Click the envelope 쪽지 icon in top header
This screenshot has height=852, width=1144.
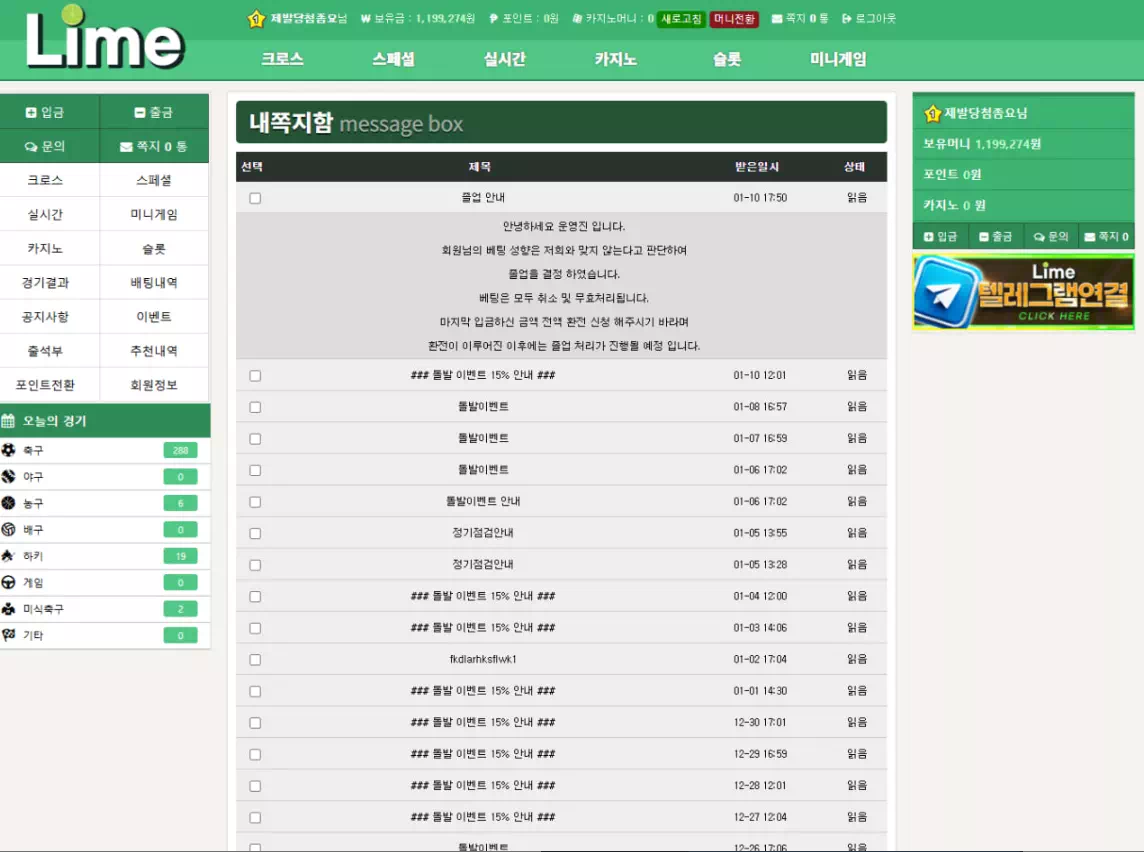point(777,19)
